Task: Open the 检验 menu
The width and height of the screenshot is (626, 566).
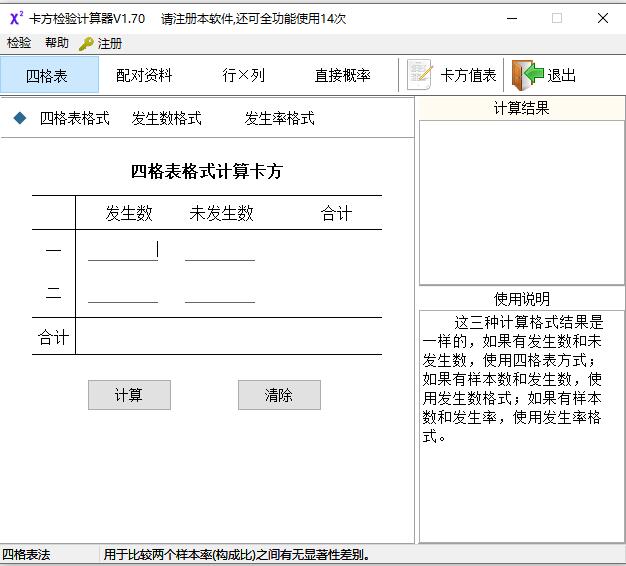Action: [x=19, y=43]
